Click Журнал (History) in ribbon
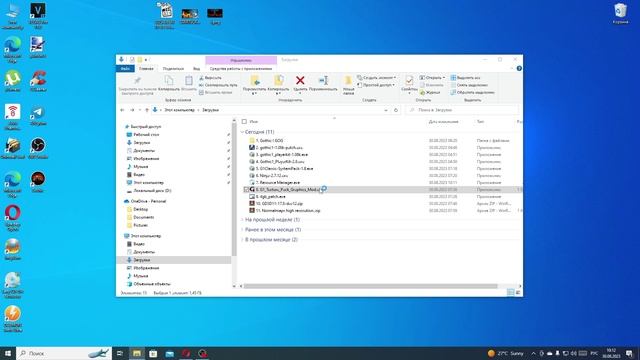Viewport: 640px width, 360px height. pos(430,92)
